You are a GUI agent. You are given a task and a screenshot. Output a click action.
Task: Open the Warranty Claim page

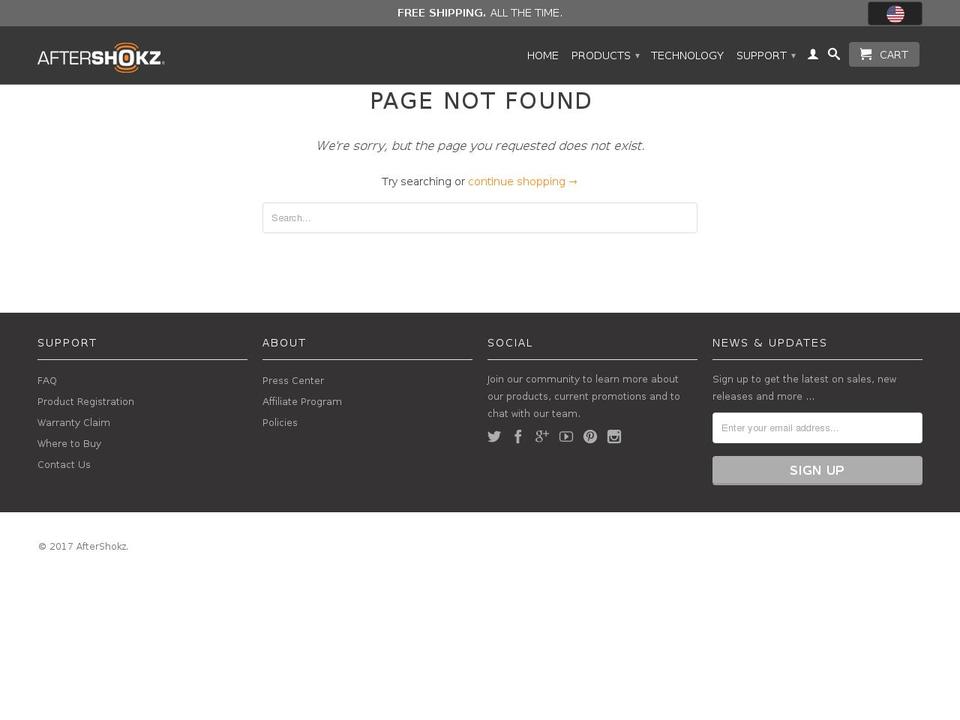click(x=74, y=422)
